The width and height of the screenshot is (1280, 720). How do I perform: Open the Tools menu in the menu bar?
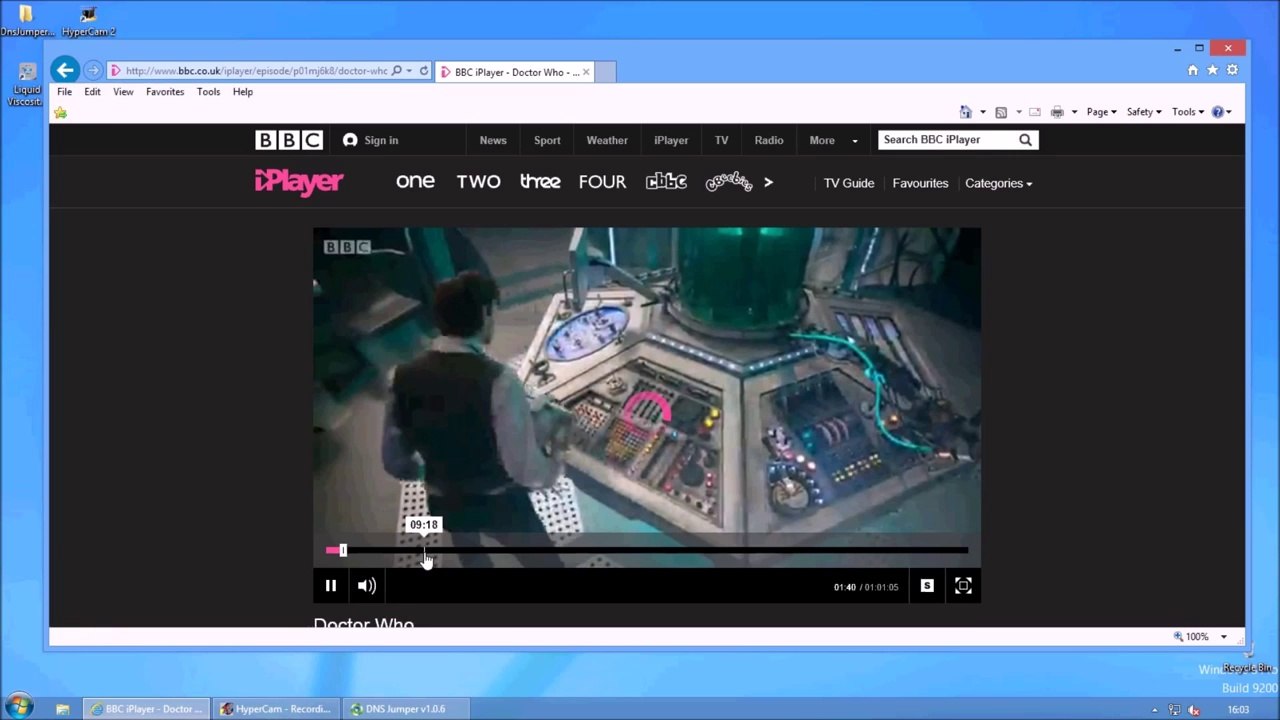[208, 92]
